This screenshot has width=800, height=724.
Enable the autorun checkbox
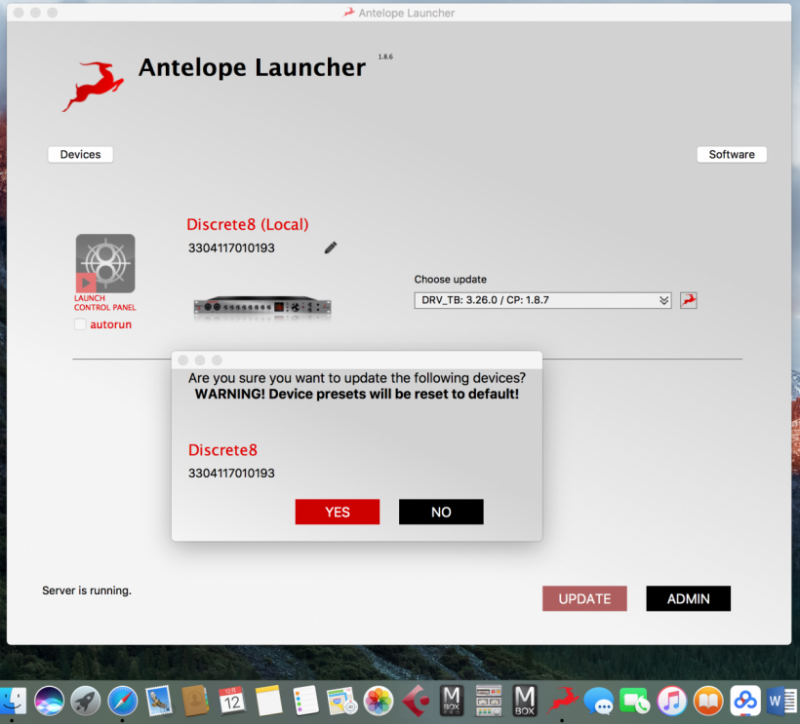tap(80, 324)
